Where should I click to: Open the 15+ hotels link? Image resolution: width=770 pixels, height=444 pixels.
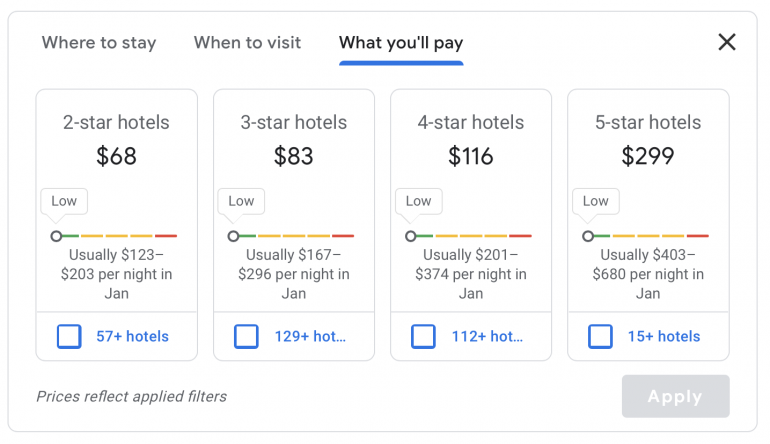664,336
